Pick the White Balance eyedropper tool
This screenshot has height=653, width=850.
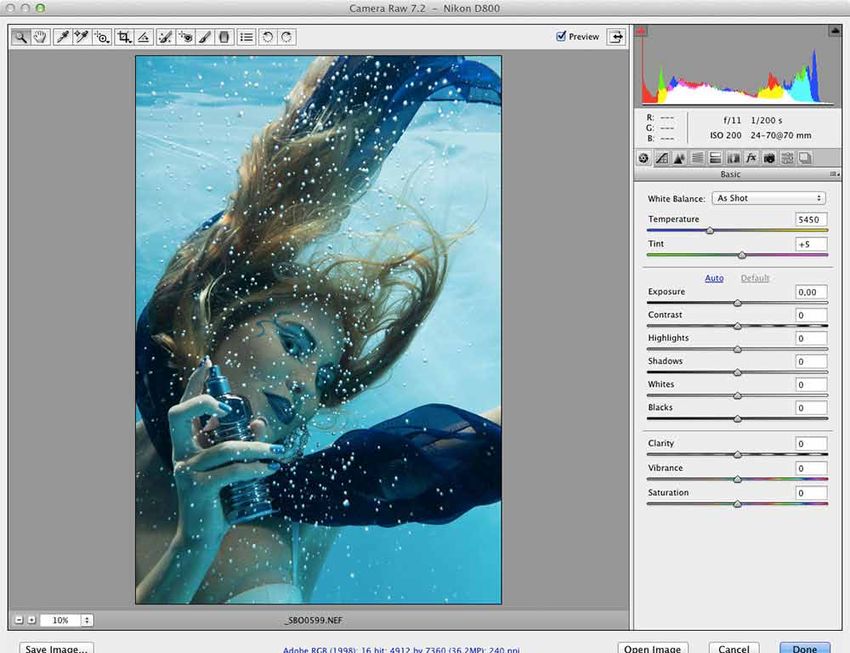(62, 37)
